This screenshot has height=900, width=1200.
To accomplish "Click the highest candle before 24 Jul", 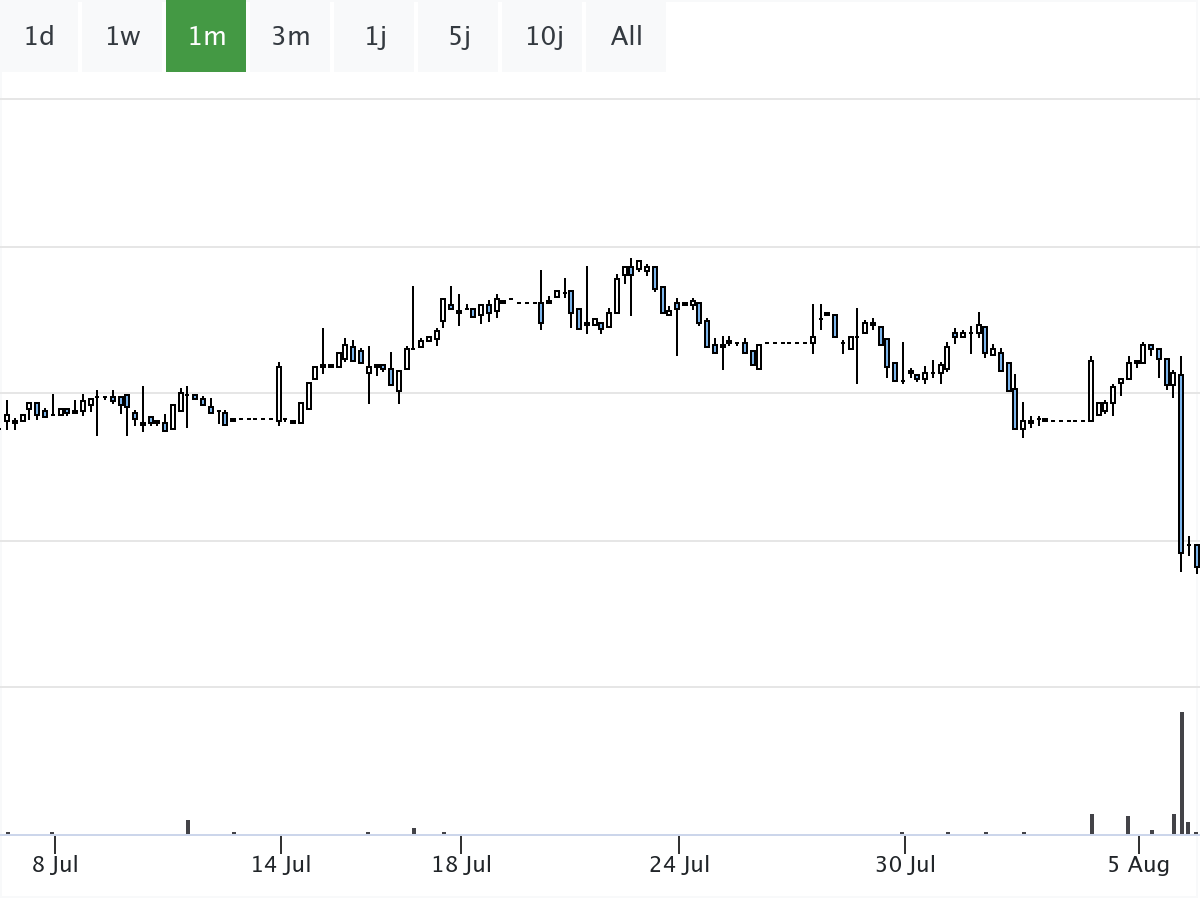I will [638, 266].
